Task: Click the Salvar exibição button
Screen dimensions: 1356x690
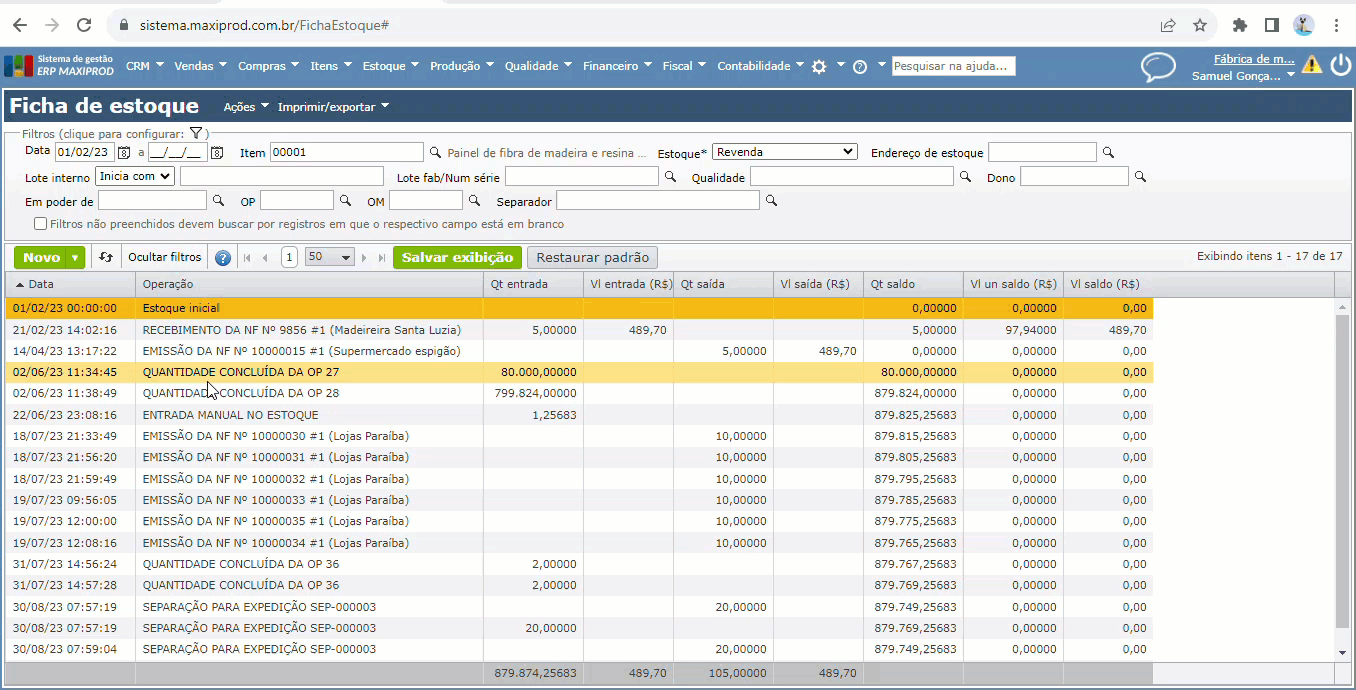Action: [x=457, y=257]
